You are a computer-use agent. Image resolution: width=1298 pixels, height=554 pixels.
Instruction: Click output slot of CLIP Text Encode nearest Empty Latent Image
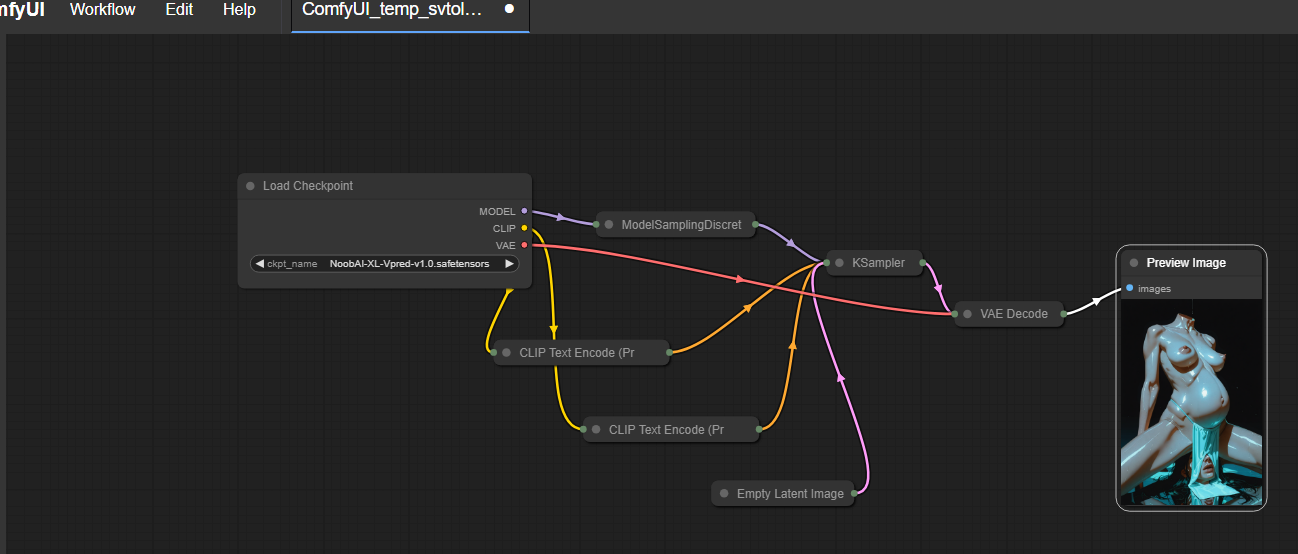click(x=758, y=430)
